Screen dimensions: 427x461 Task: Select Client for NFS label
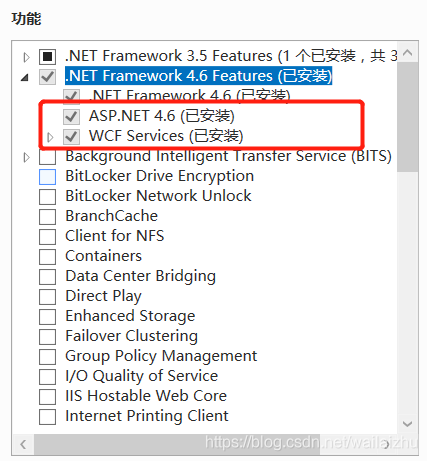[x=115, y=236]
